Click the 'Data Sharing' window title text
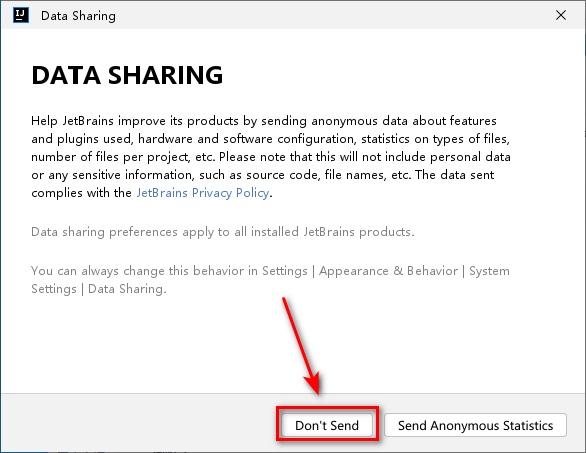The width and height of the screenshot is (586, 453). (x=78, y=16)
